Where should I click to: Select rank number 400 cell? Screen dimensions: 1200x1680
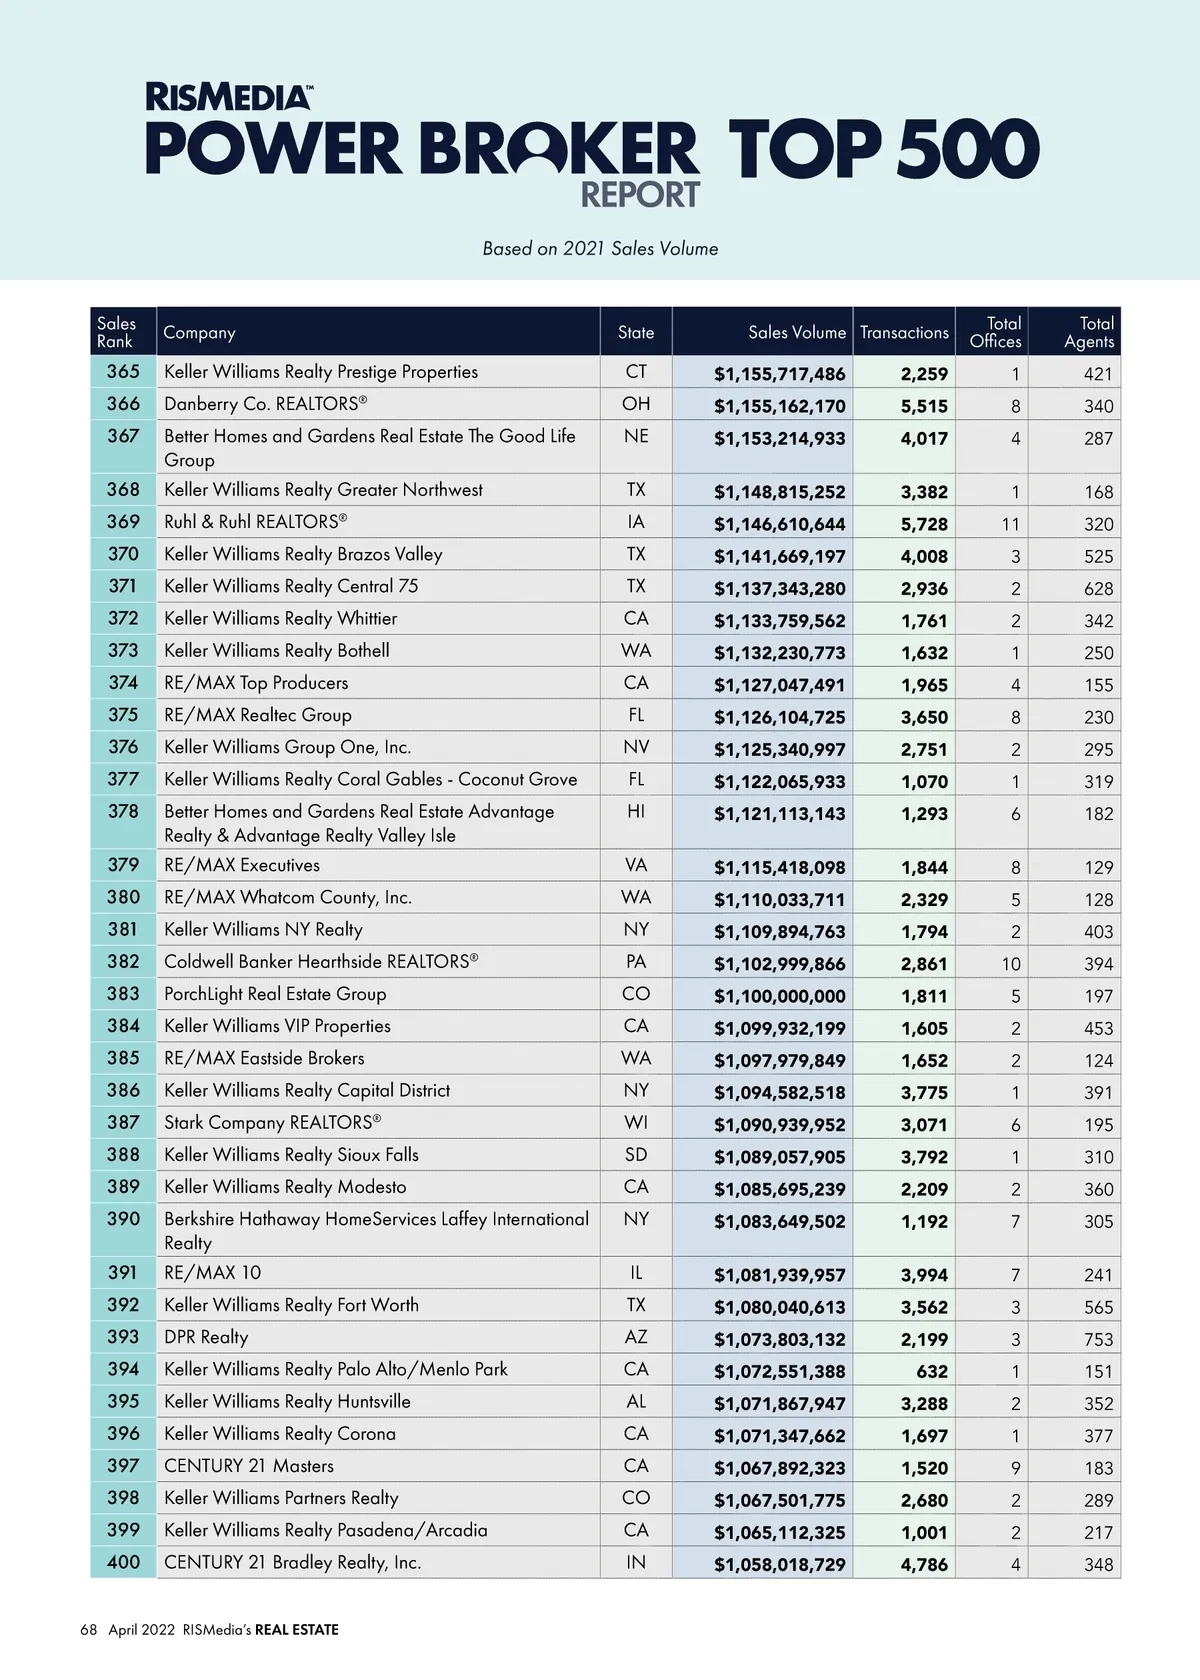(x=123, y=1562)
